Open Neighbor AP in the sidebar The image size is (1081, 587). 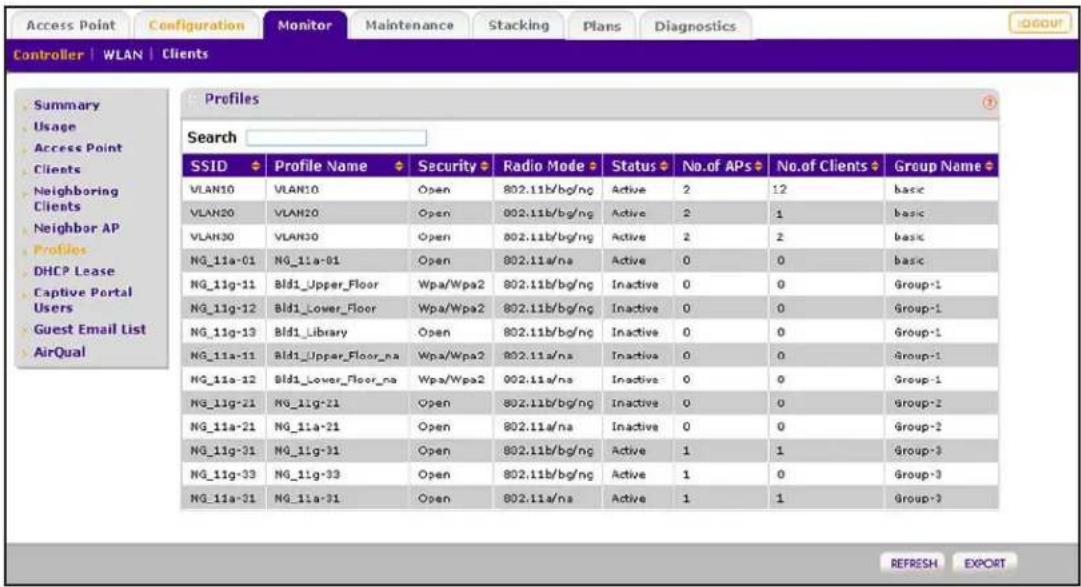coord(77,228)
